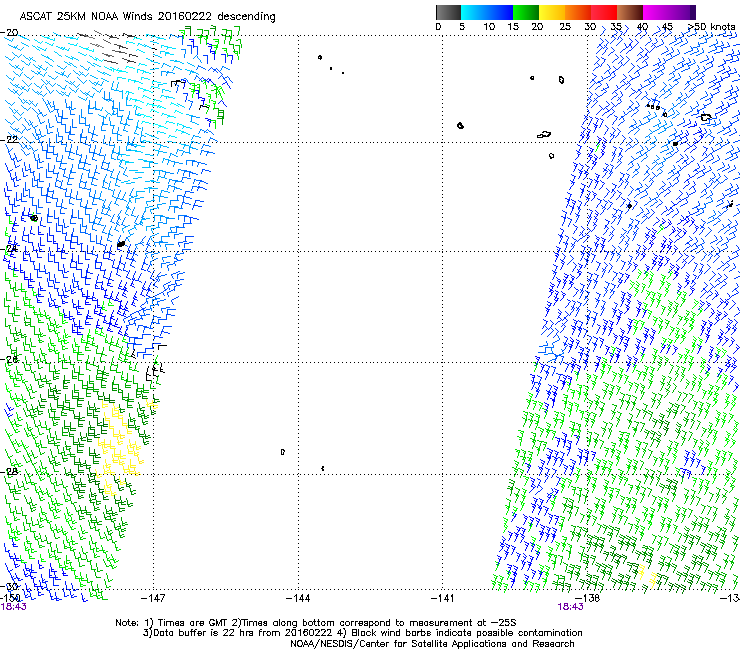Click the '-147' longitude axis label
The image size is (740, 650).
tap(153, 598)
